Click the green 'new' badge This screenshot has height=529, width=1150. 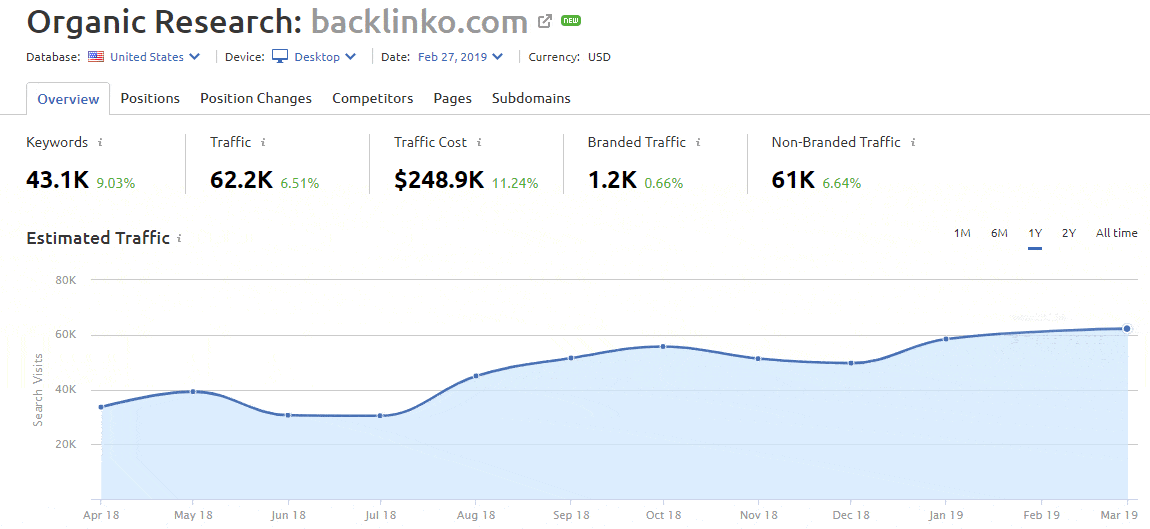pos(571,21)
